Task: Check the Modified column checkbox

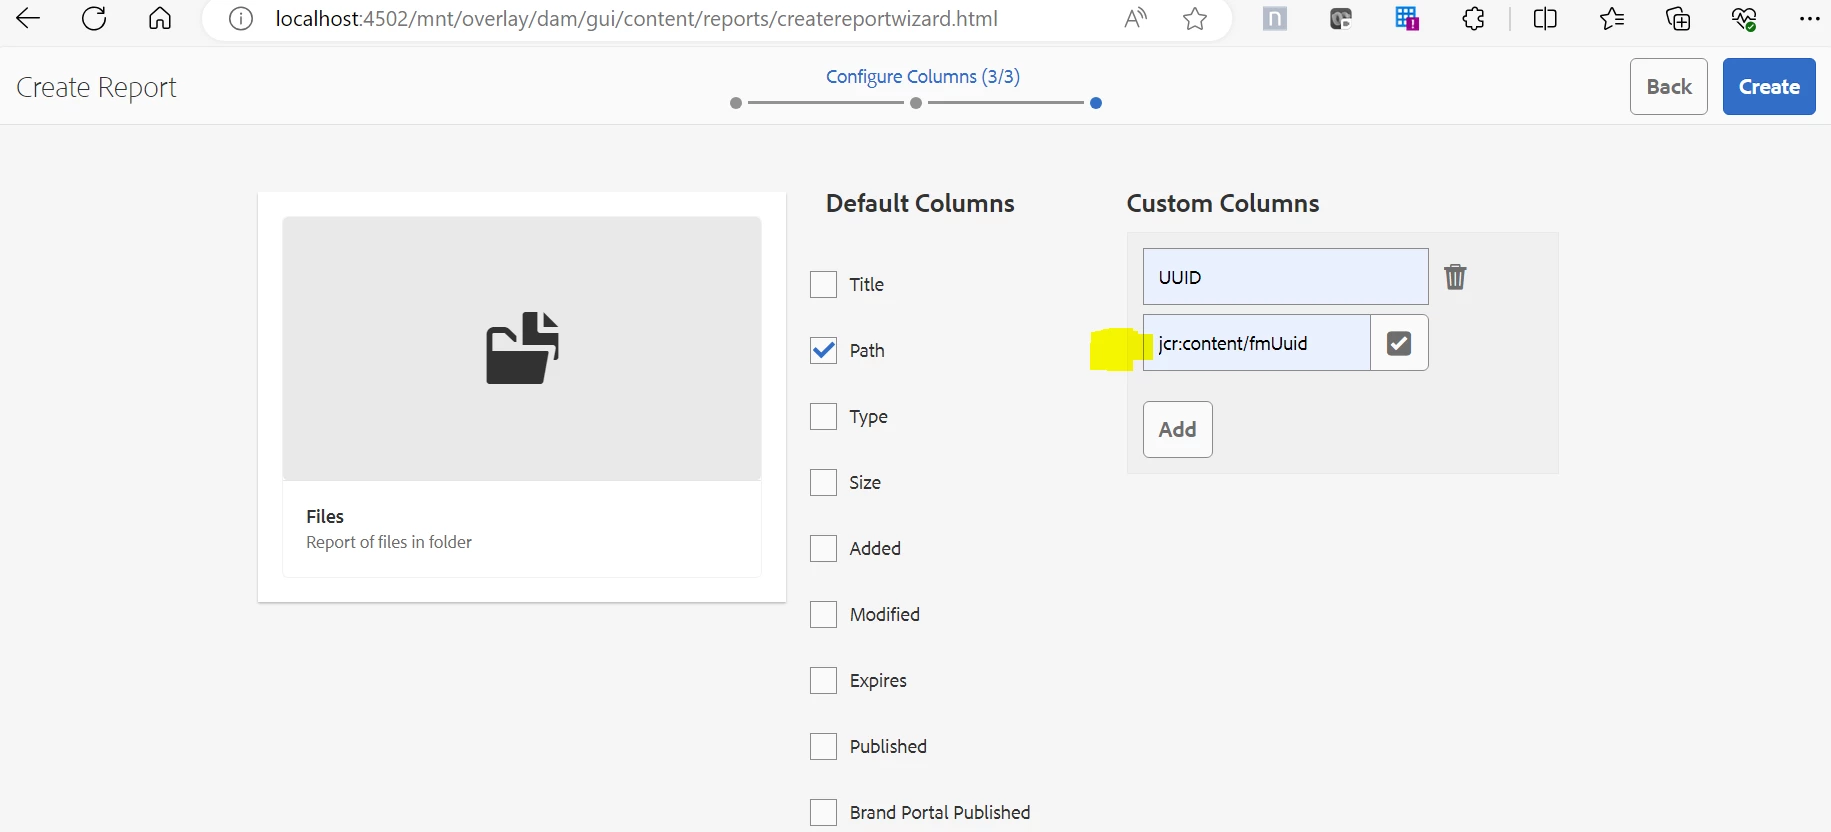Action: click(x=823, y=615)
